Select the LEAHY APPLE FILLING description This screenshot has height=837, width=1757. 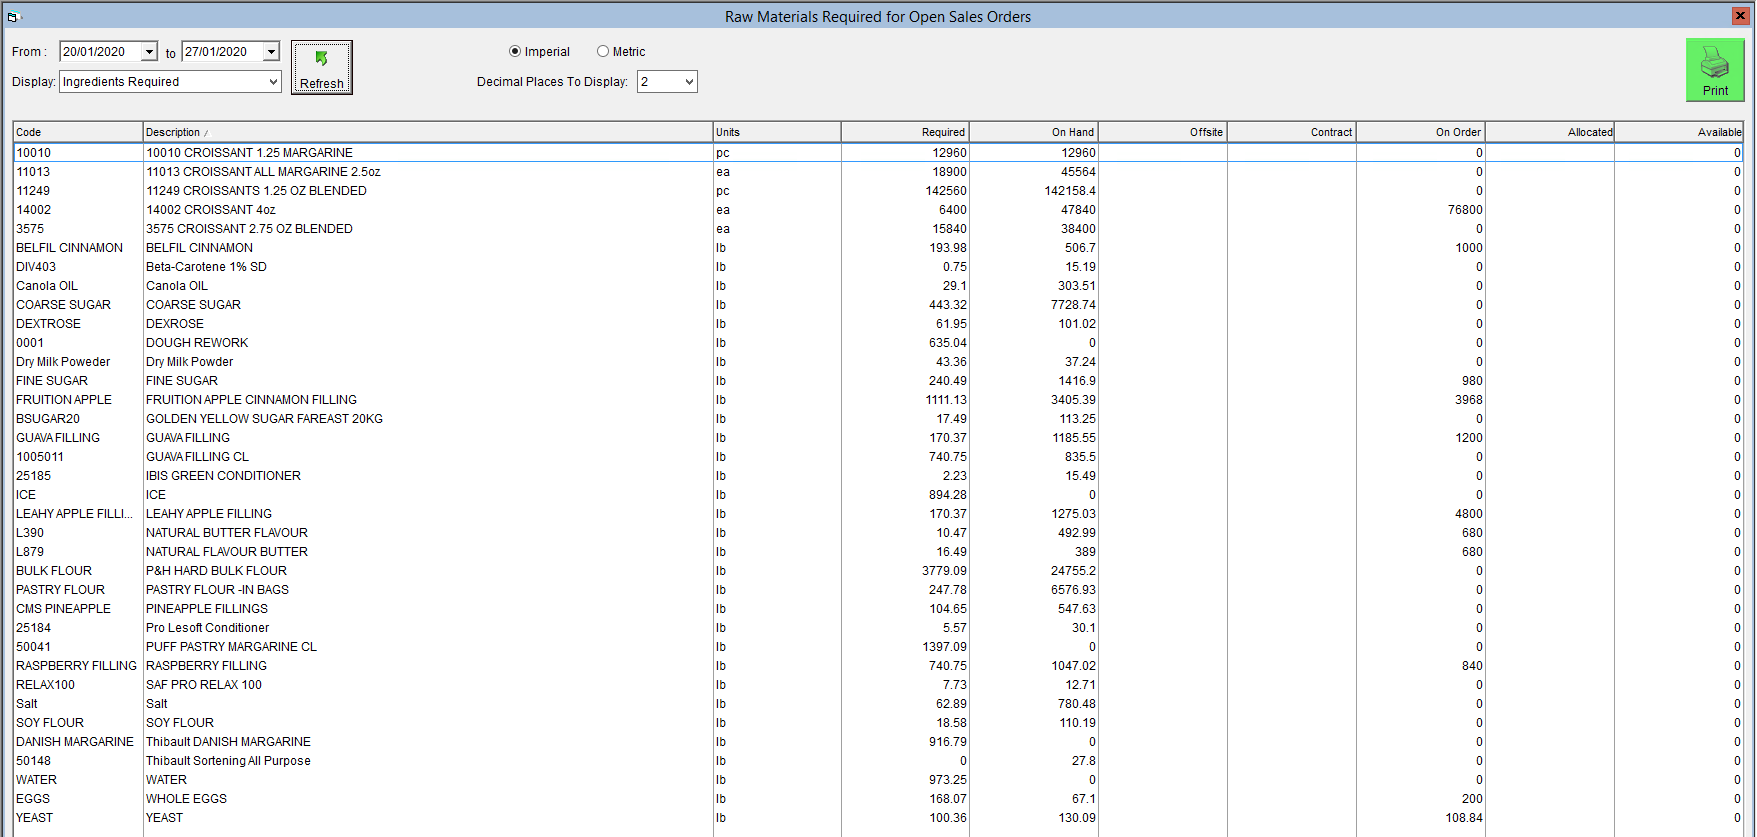coord(209,514)
